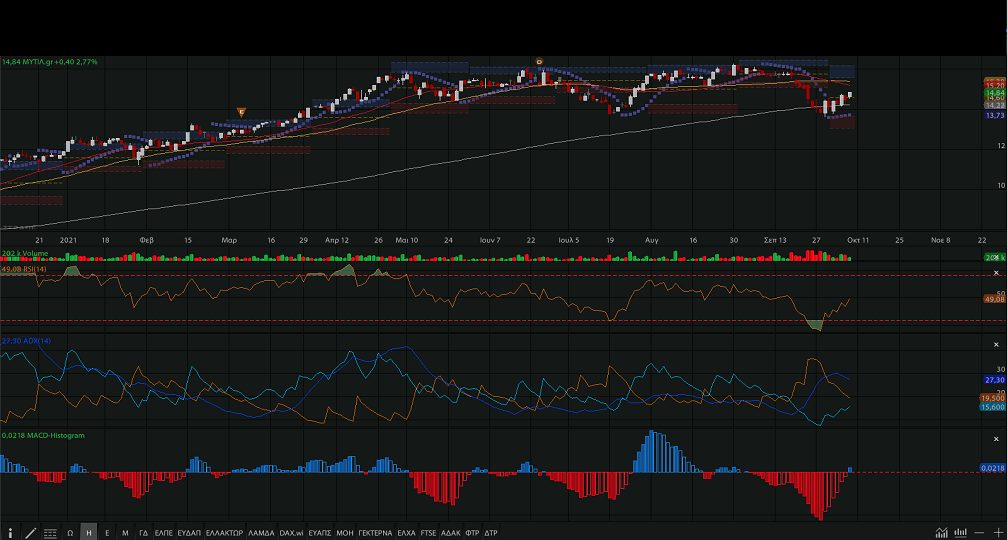
Task: Click the 49,08 RSI value tag
Action: click(x=995, y=299)
